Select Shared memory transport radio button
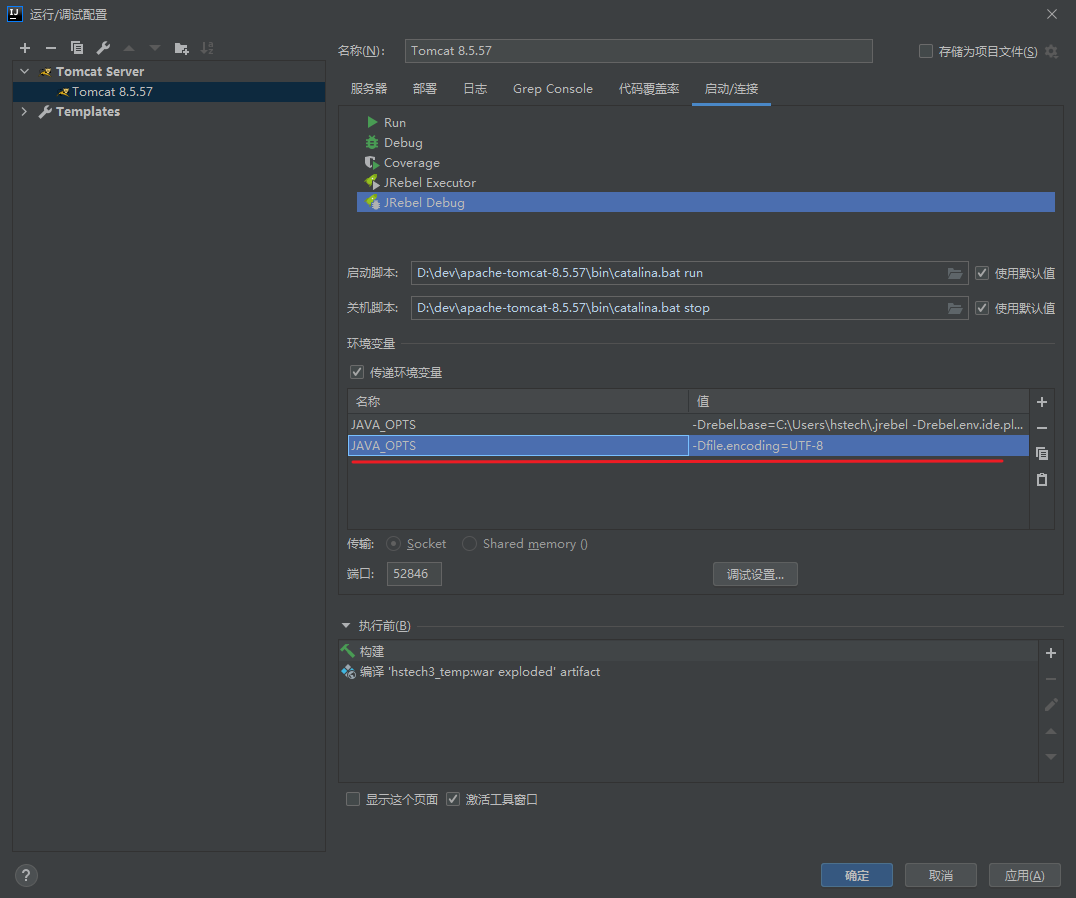Viewport: 1076px width, 898px height. coord(469,544)
